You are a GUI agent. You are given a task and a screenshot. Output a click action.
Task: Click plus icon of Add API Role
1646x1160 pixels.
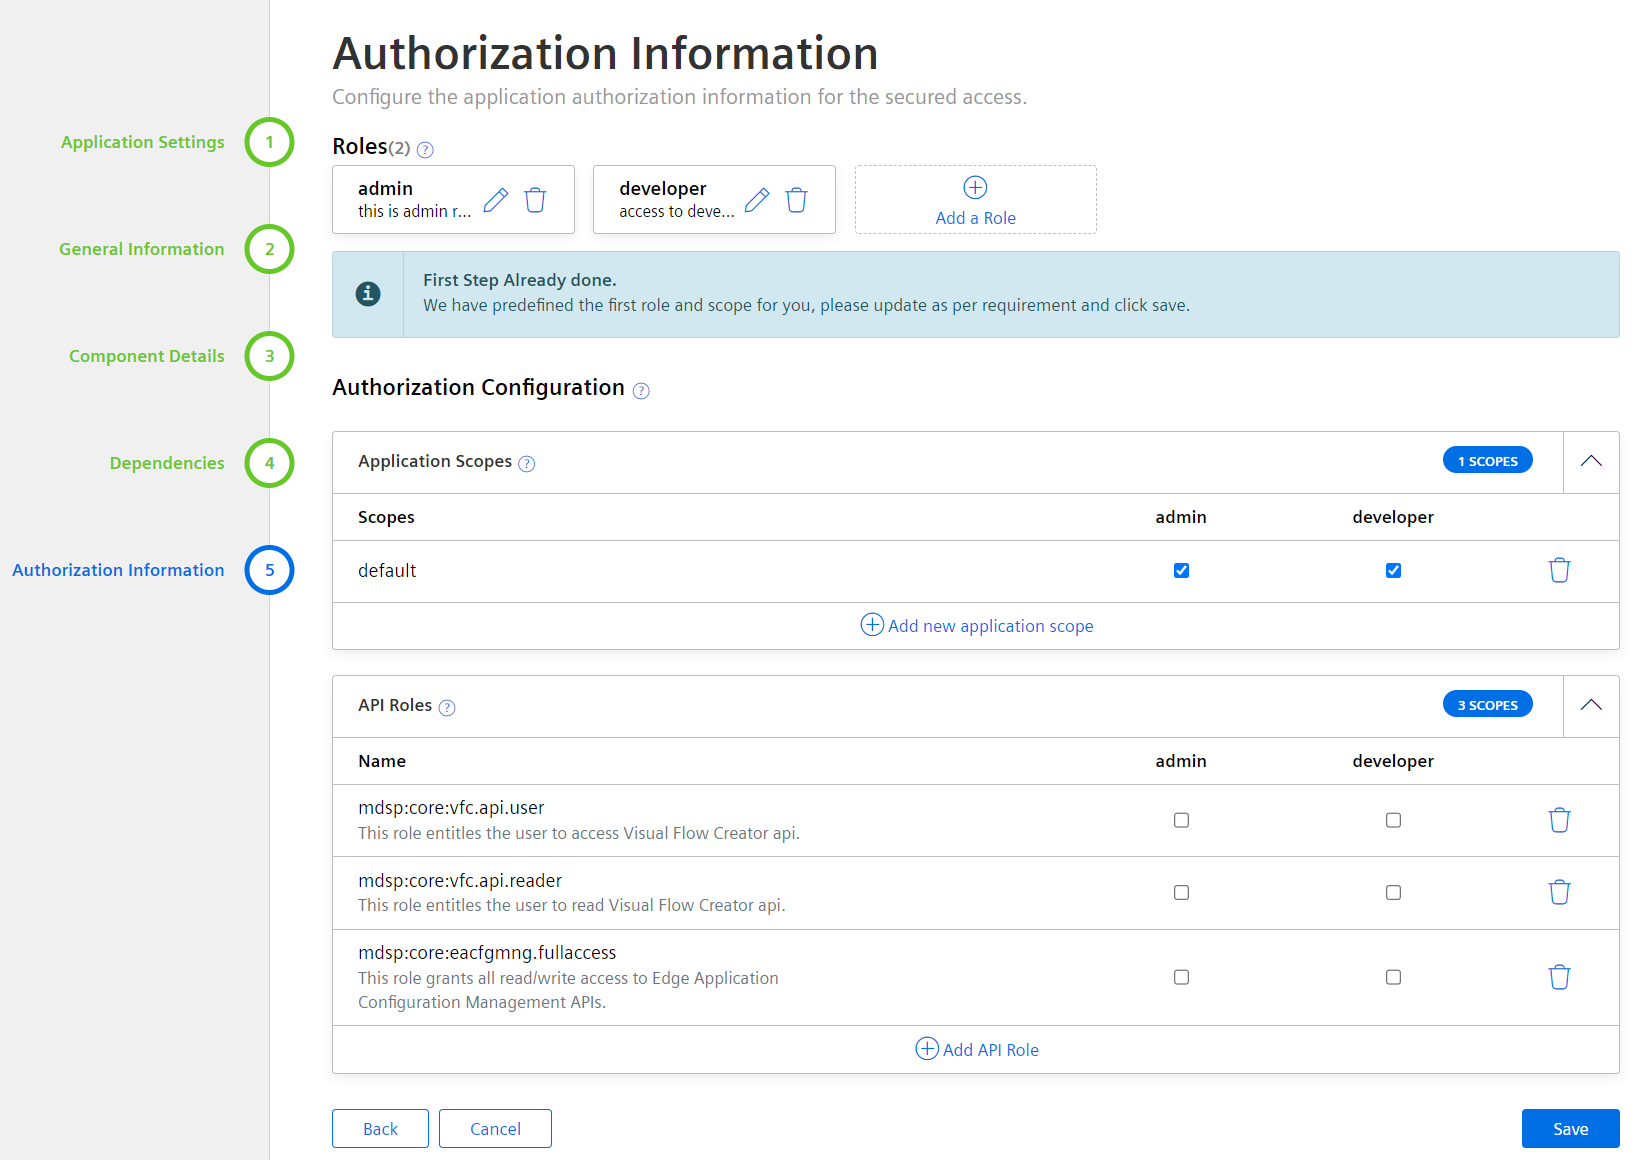927,1049
